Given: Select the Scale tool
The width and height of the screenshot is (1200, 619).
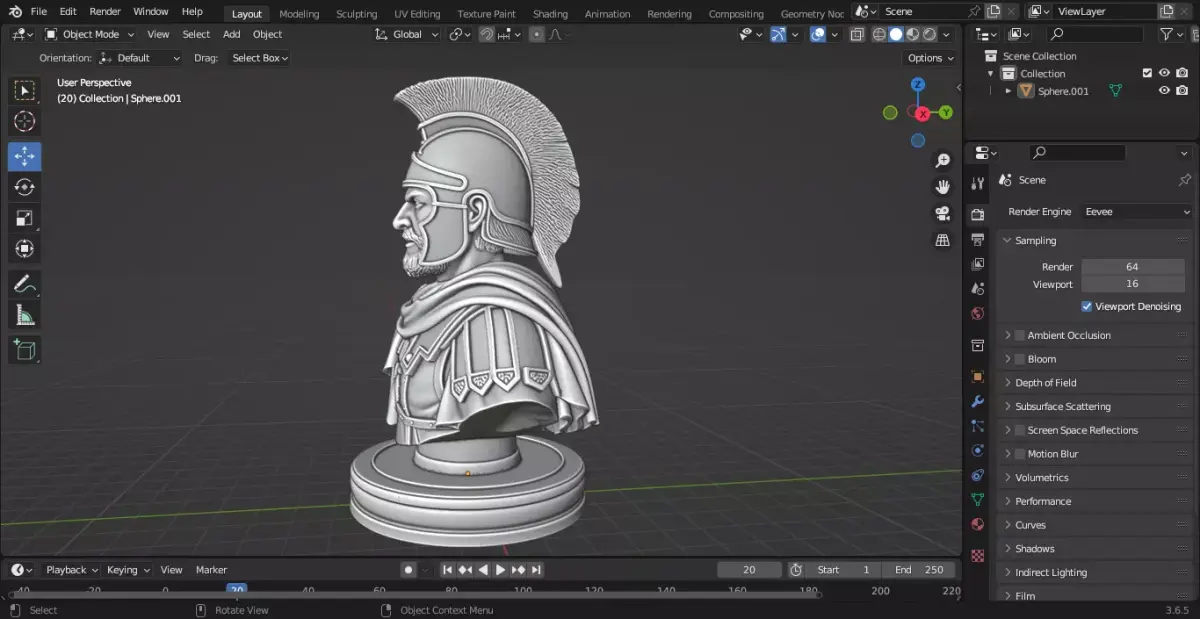Looking at the screenshot, I should tap(25, 218).
